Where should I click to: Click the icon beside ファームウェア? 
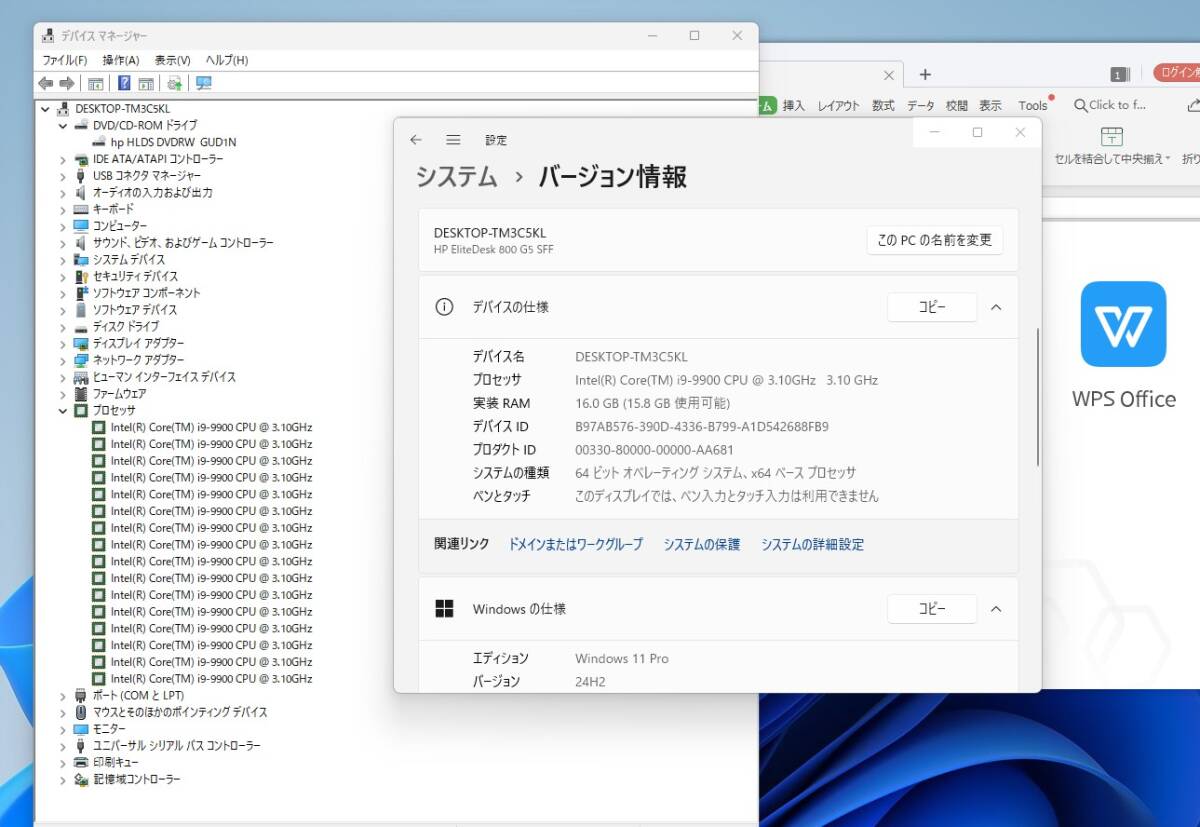coord(81,394)
